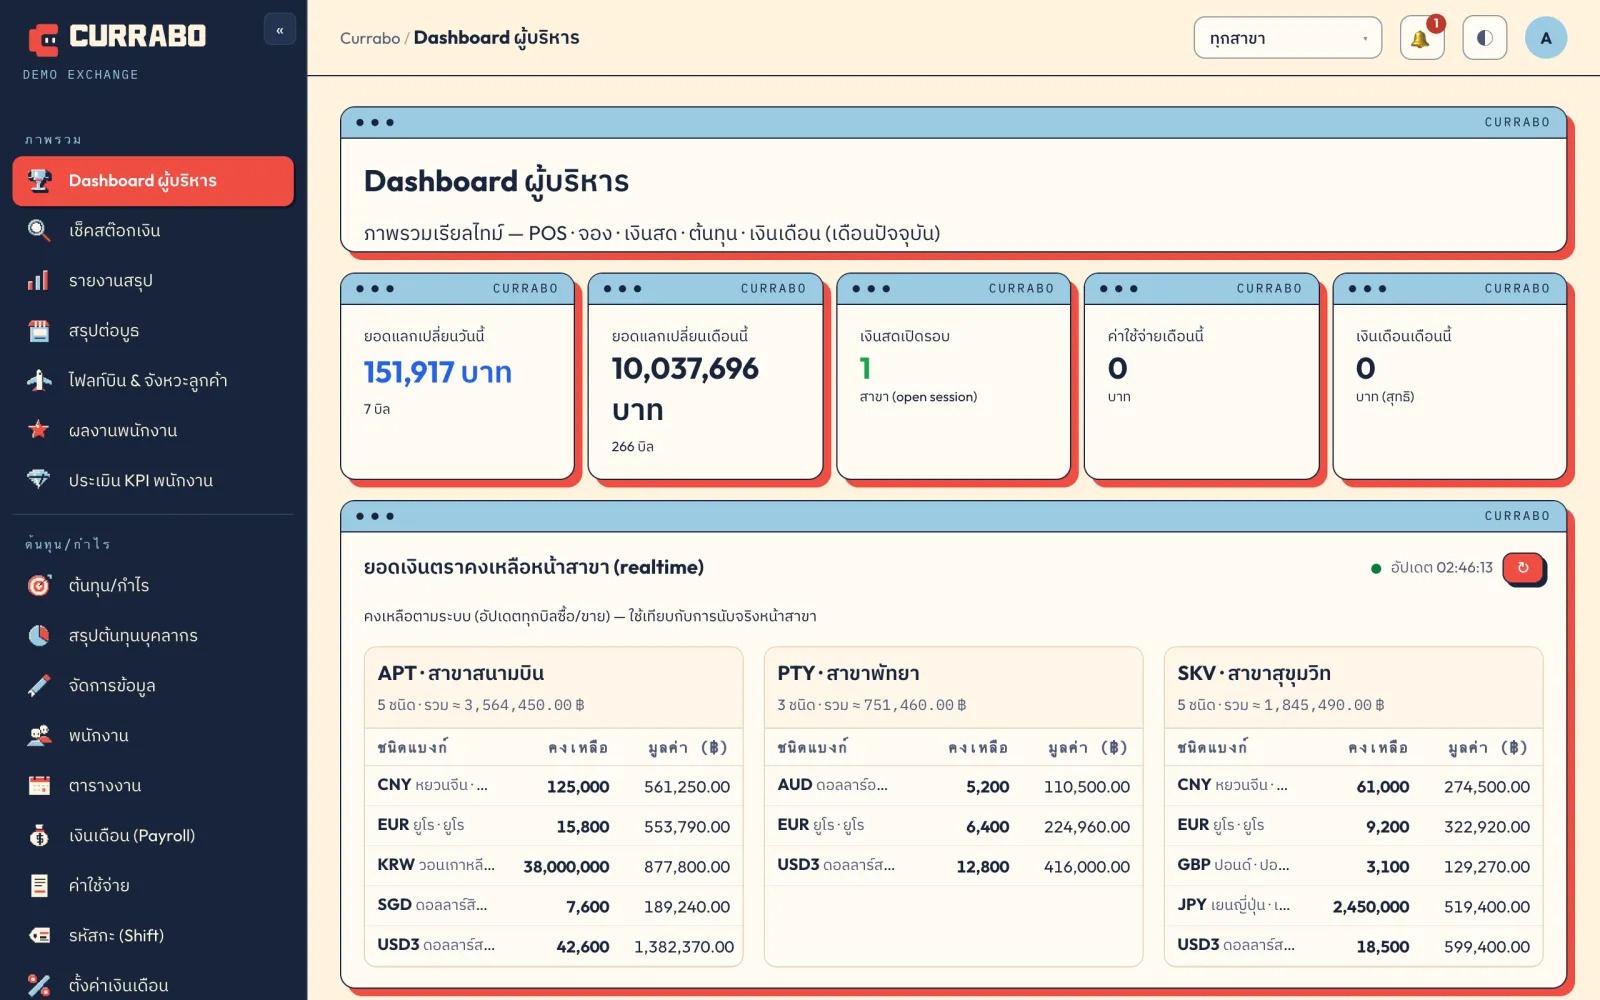Image resolution: width=1600 pixels, height=1000 pixels.
Task: Refresh the realtime branch balances
Action: (1523, 568)
